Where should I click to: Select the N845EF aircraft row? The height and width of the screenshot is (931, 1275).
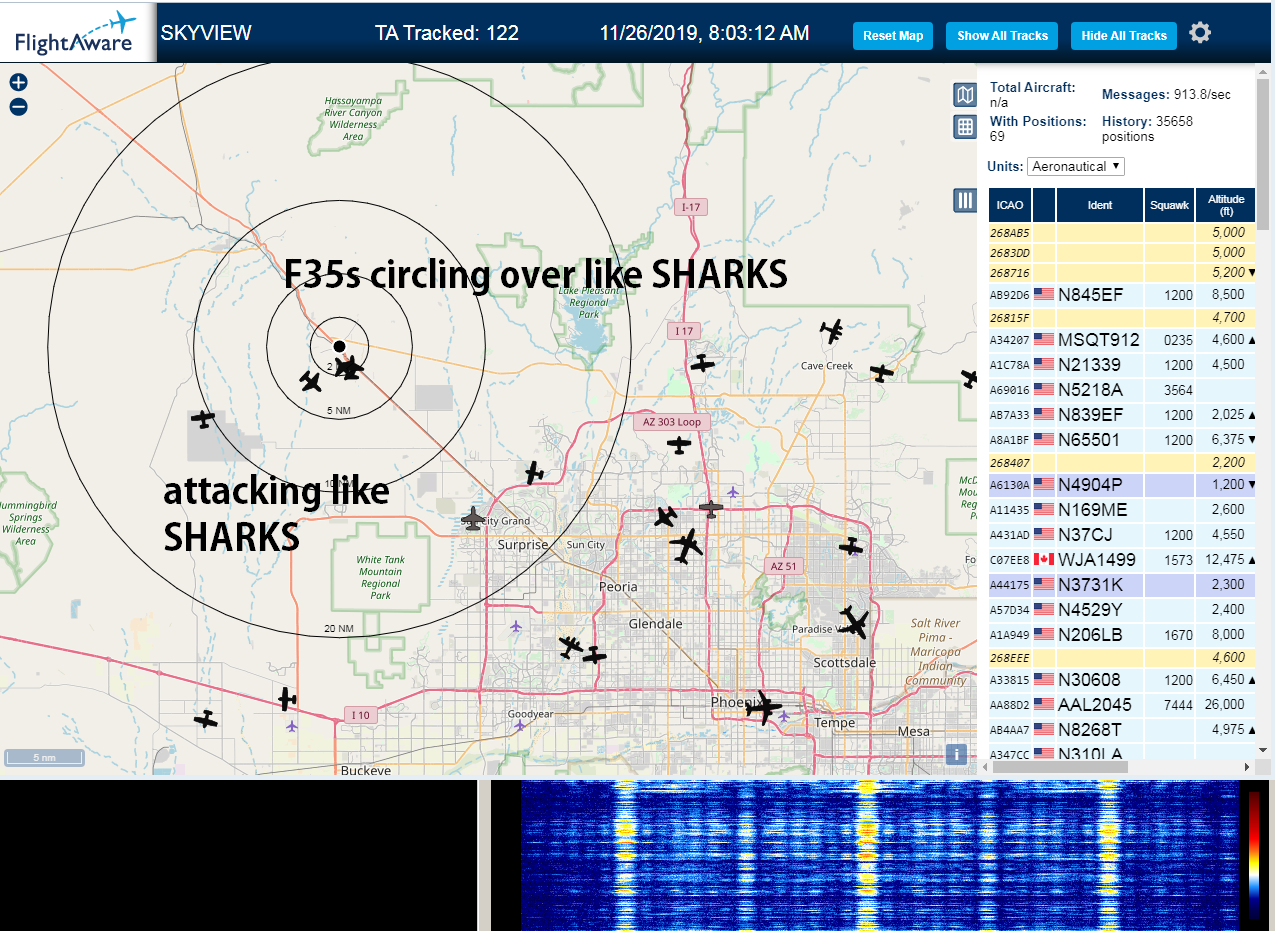point(1121,294)
